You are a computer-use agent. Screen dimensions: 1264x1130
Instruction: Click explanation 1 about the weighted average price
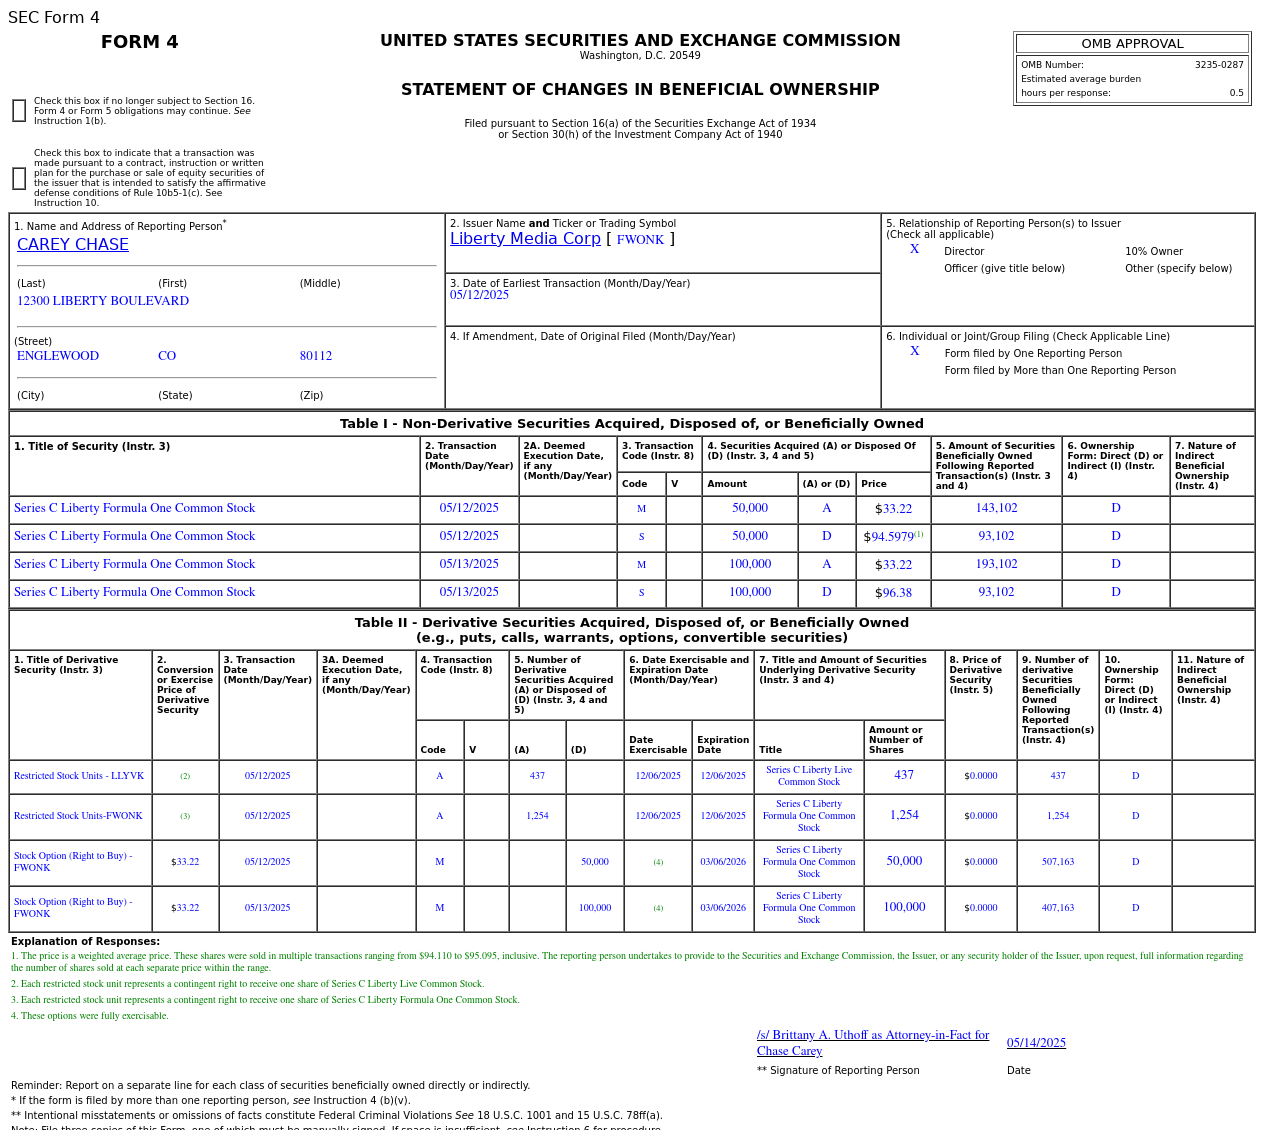click(627, 962)
